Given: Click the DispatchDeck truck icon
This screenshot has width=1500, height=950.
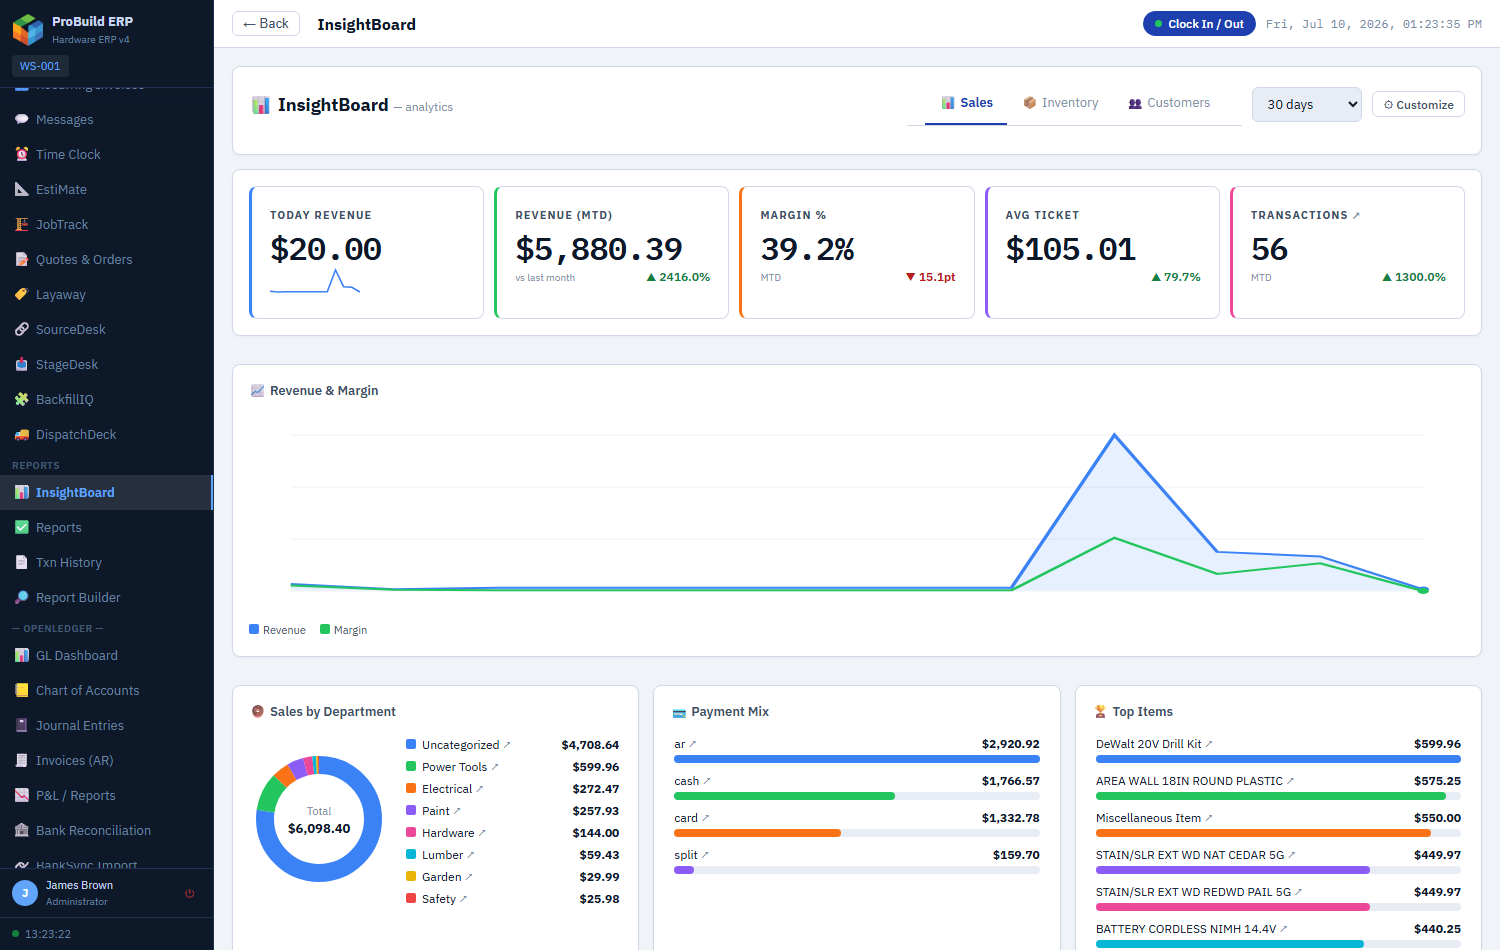Looking at the screenshot, I should tap(21, 434).
